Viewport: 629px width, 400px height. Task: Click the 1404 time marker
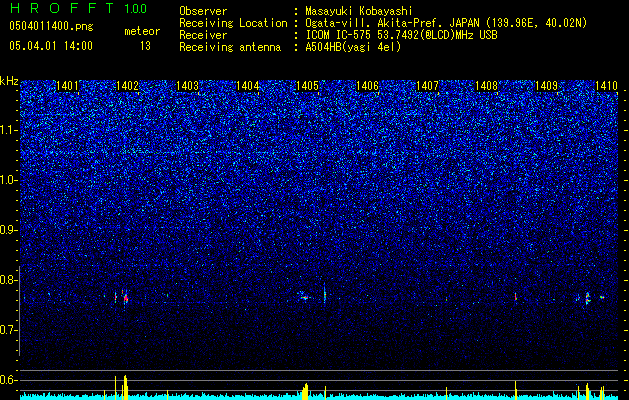click(x=248, y=86)
